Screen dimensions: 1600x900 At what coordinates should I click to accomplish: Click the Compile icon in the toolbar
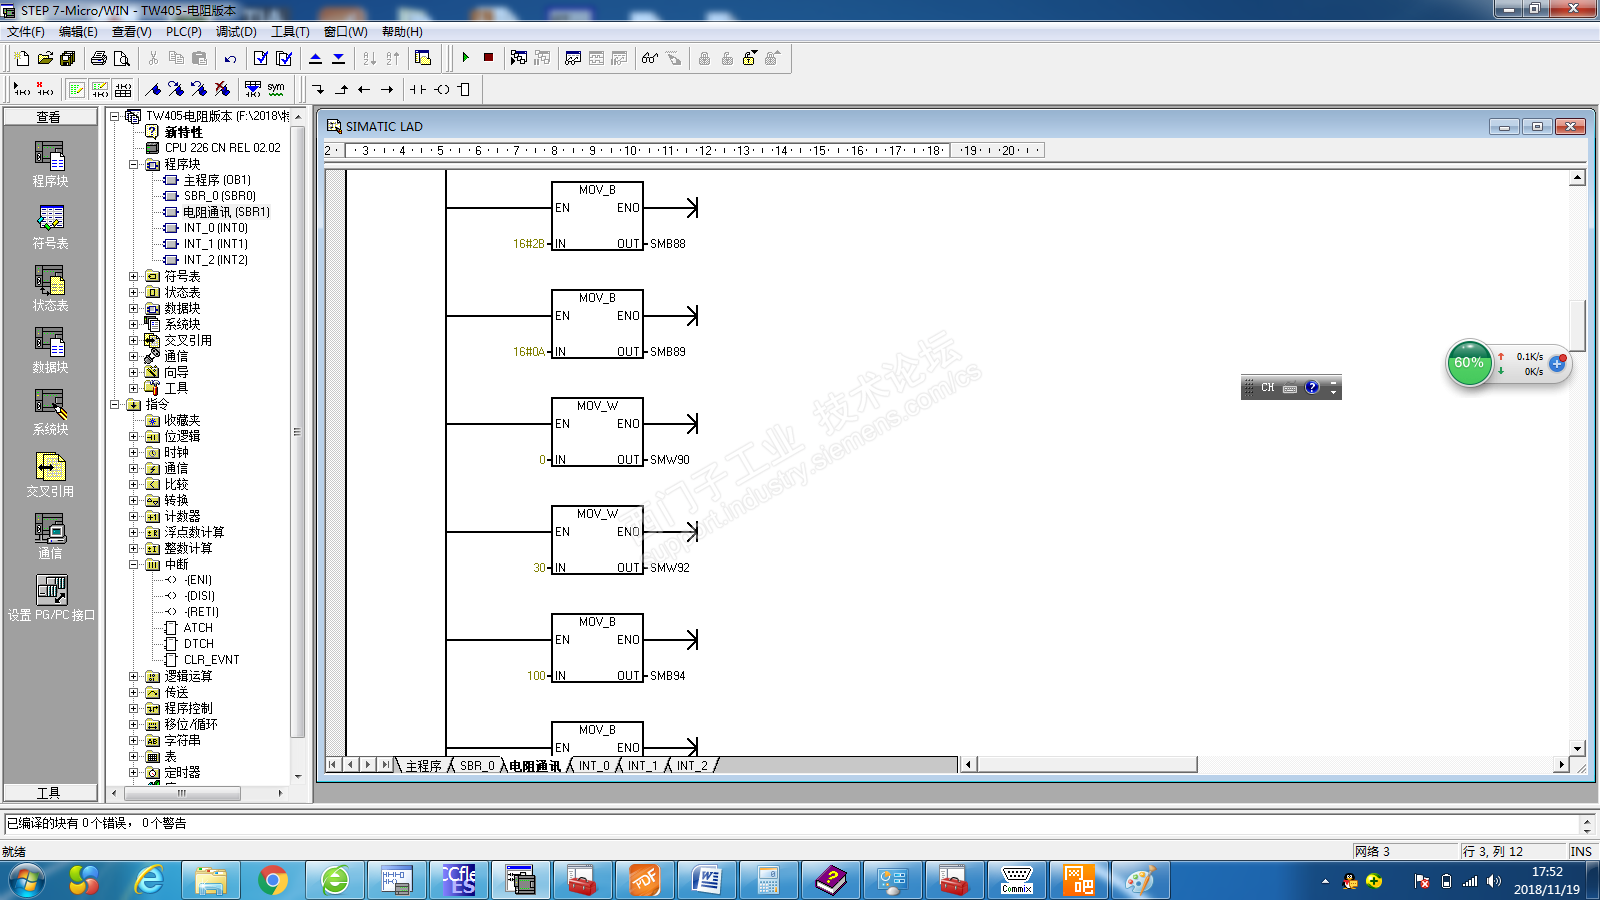(x=261, y=58)
